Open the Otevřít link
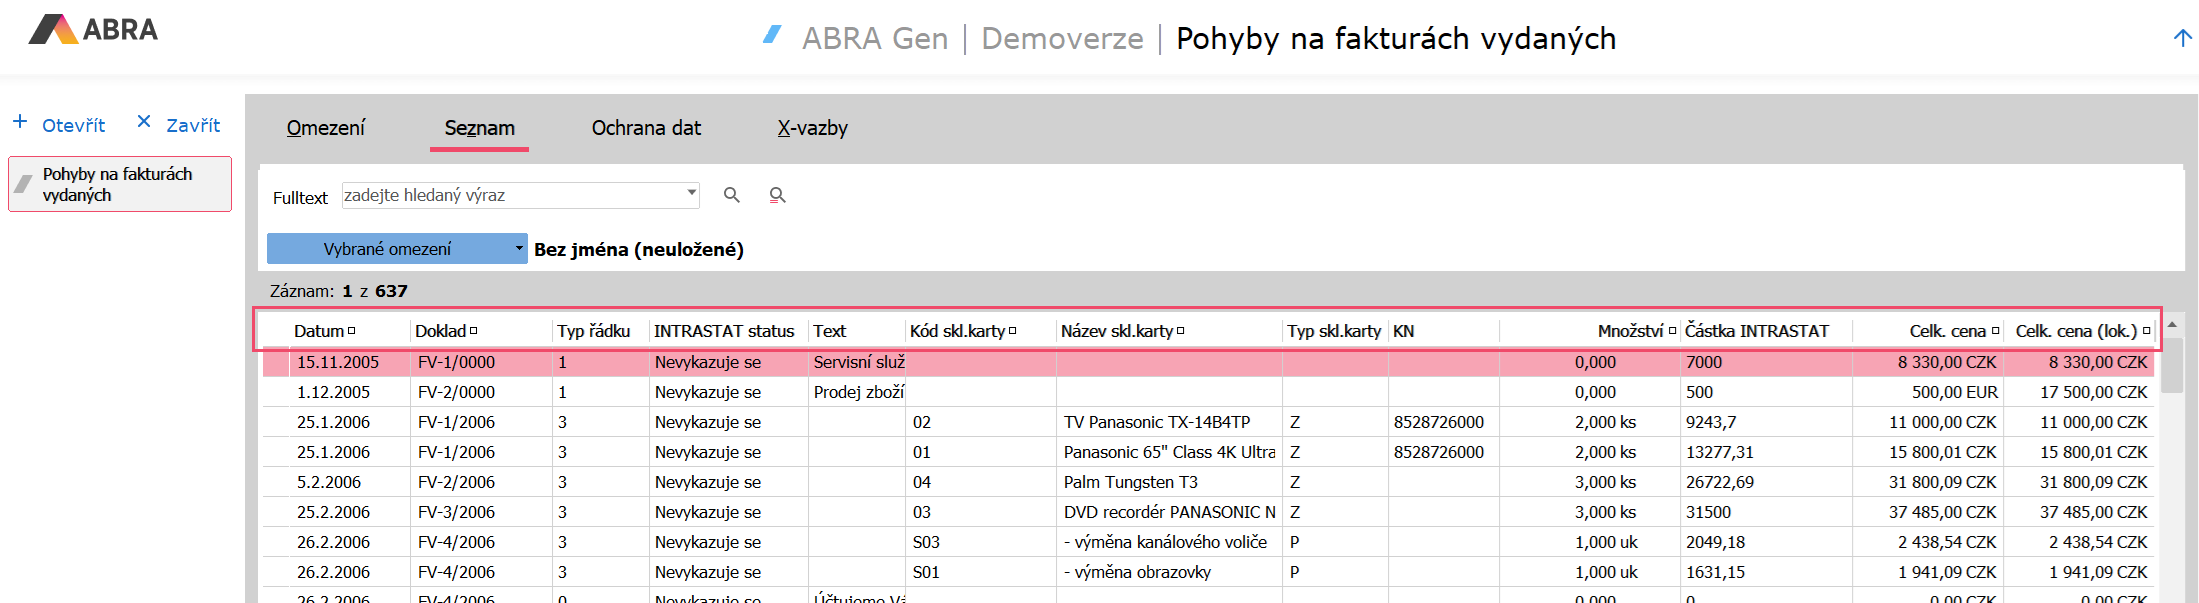The height and width of the screenshot is (603, 2199). (x=73, y=125)
